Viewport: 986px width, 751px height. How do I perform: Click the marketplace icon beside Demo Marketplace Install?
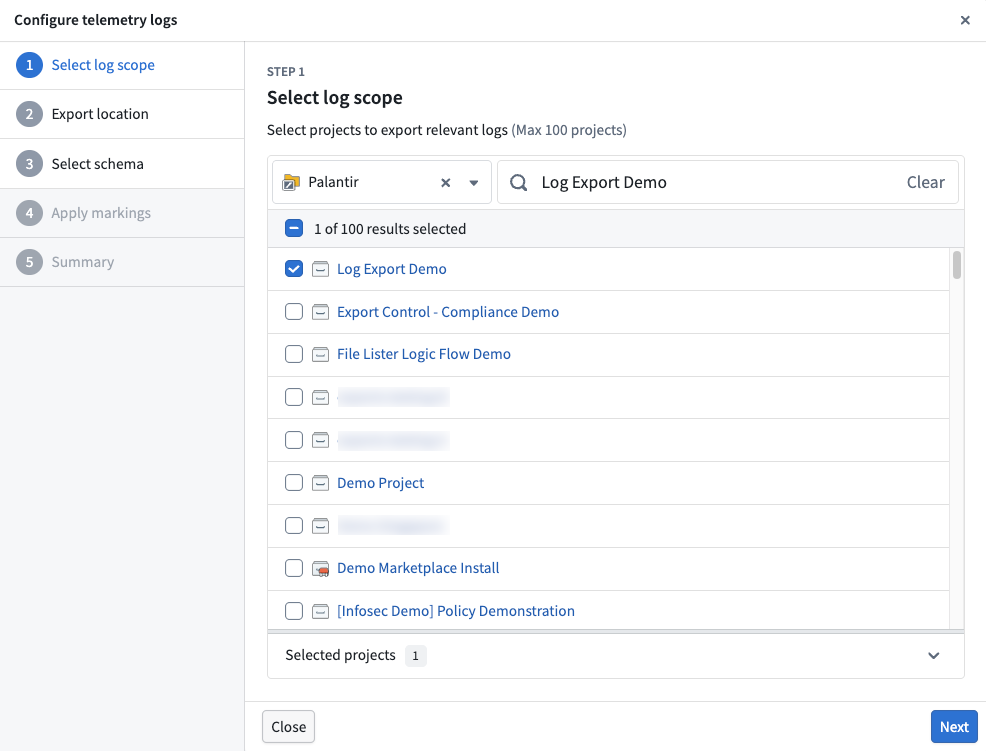point(321,569)
